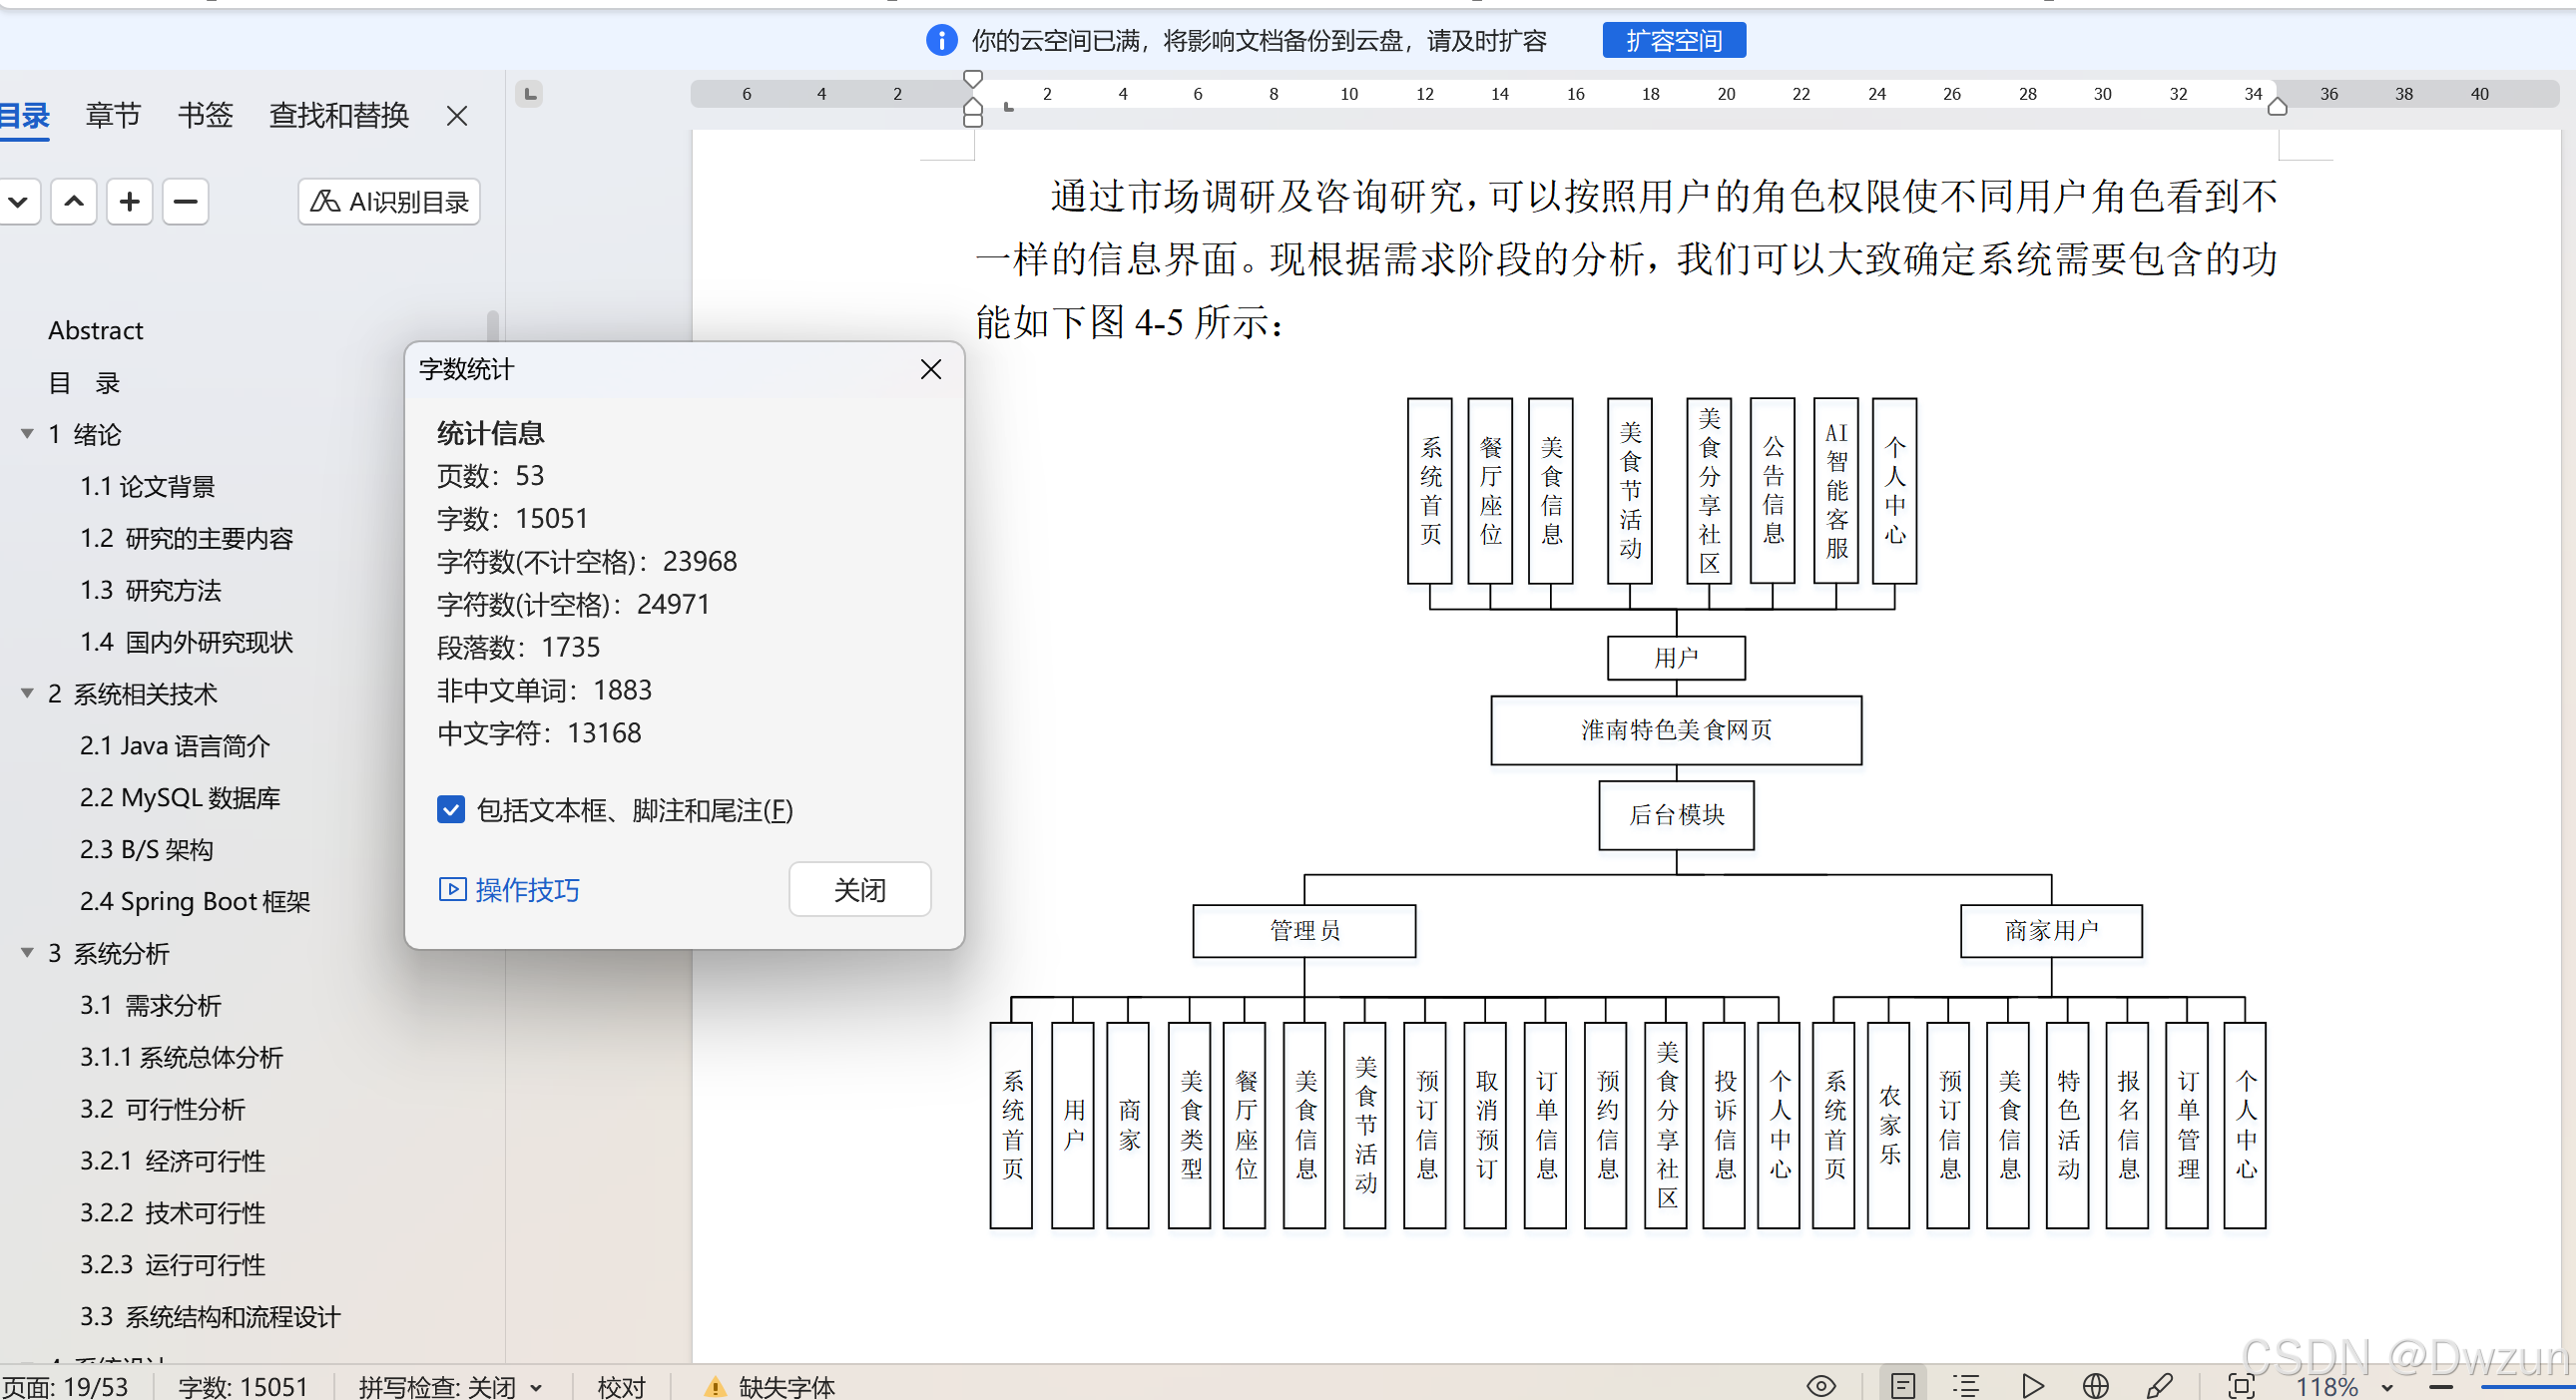Screen dimensions: 2576x1400
Task: Click the blue info icon in cloud notice
Action: 941,40
